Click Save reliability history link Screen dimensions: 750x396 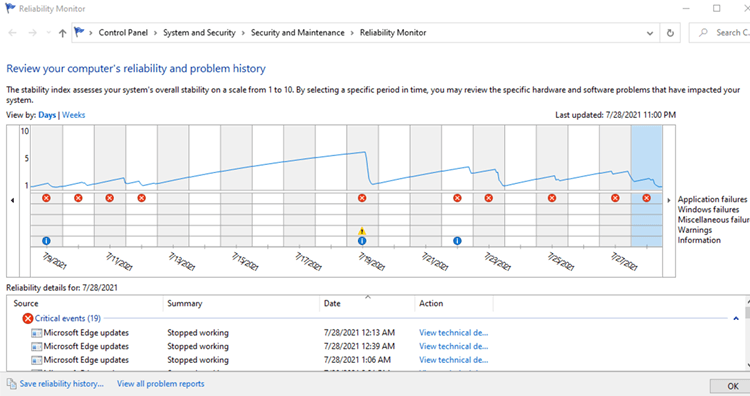[61, 384]
